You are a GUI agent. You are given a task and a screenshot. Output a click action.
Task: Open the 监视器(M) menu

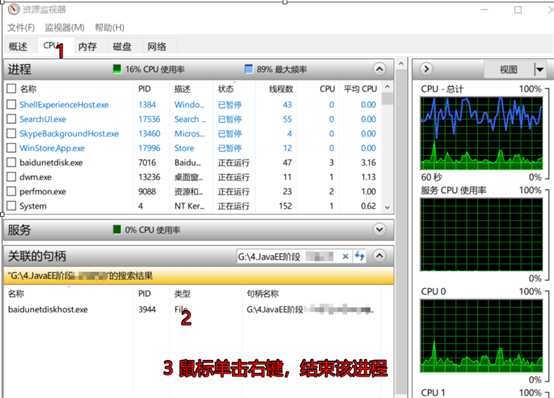click(65, 28)
